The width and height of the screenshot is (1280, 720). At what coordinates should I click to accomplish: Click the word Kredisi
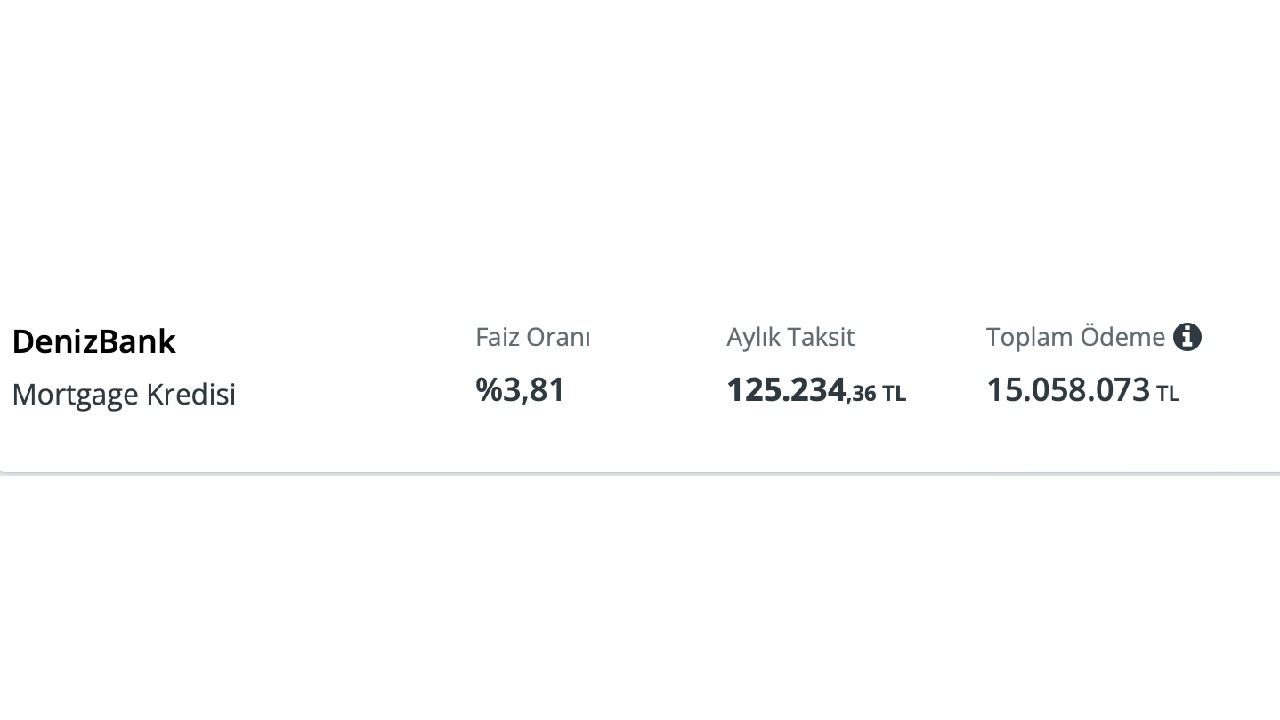tap(191, 394)
